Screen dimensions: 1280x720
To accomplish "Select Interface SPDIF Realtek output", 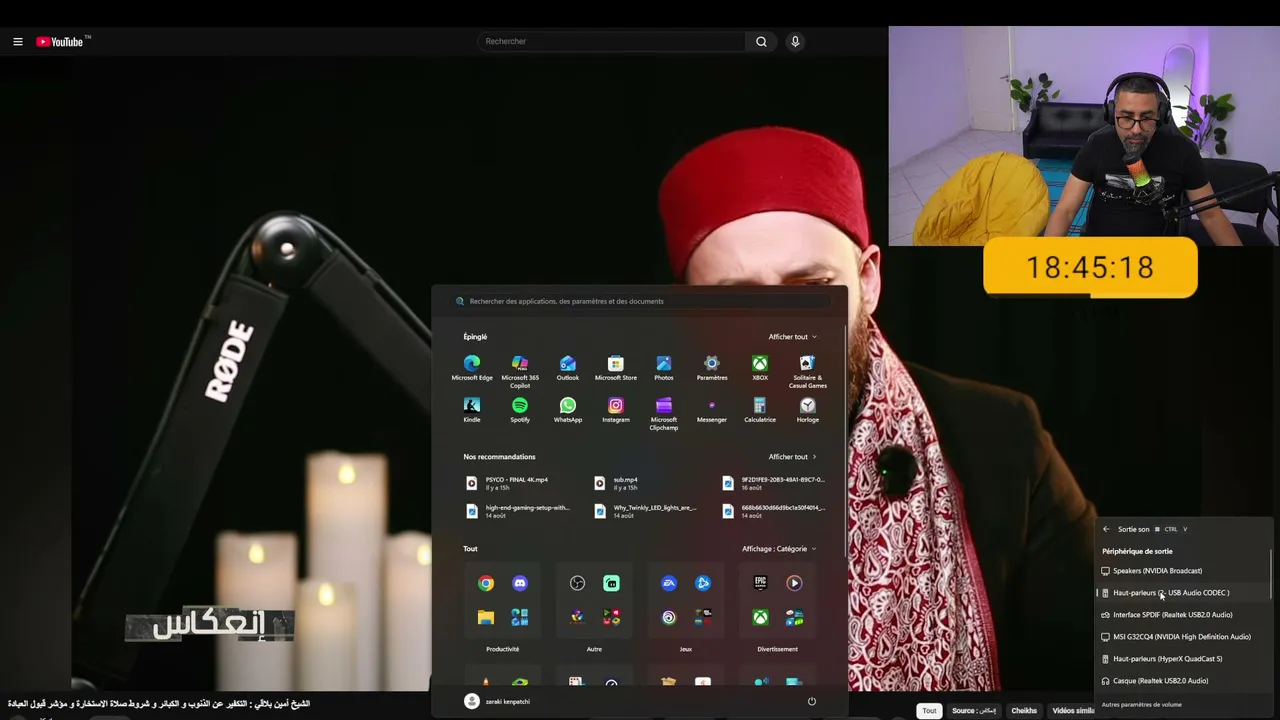I will point(1183,615).
